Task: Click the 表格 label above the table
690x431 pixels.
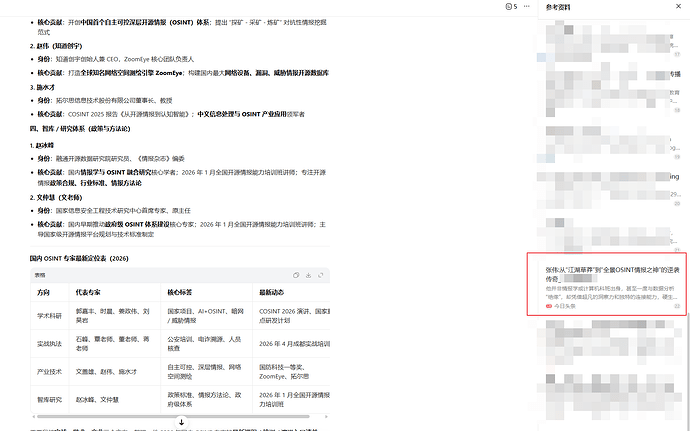Action: (40, 275)
